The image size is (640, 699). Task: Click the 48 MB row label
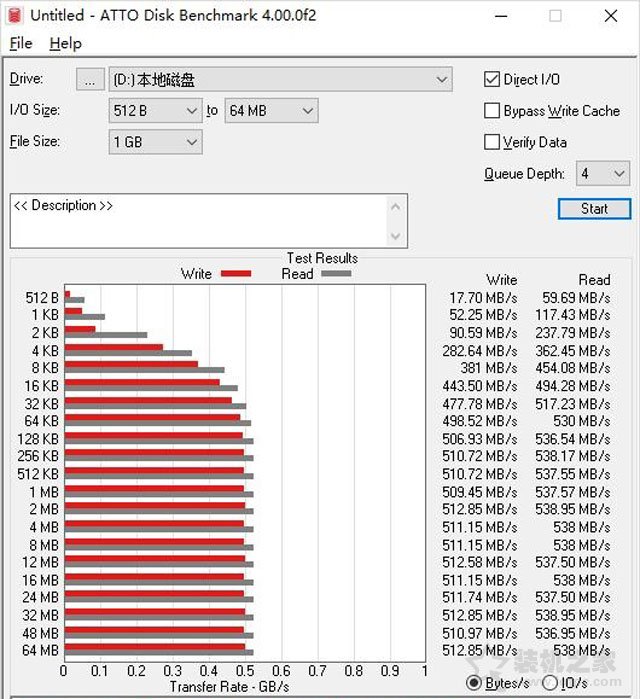[x=41, y=633]
